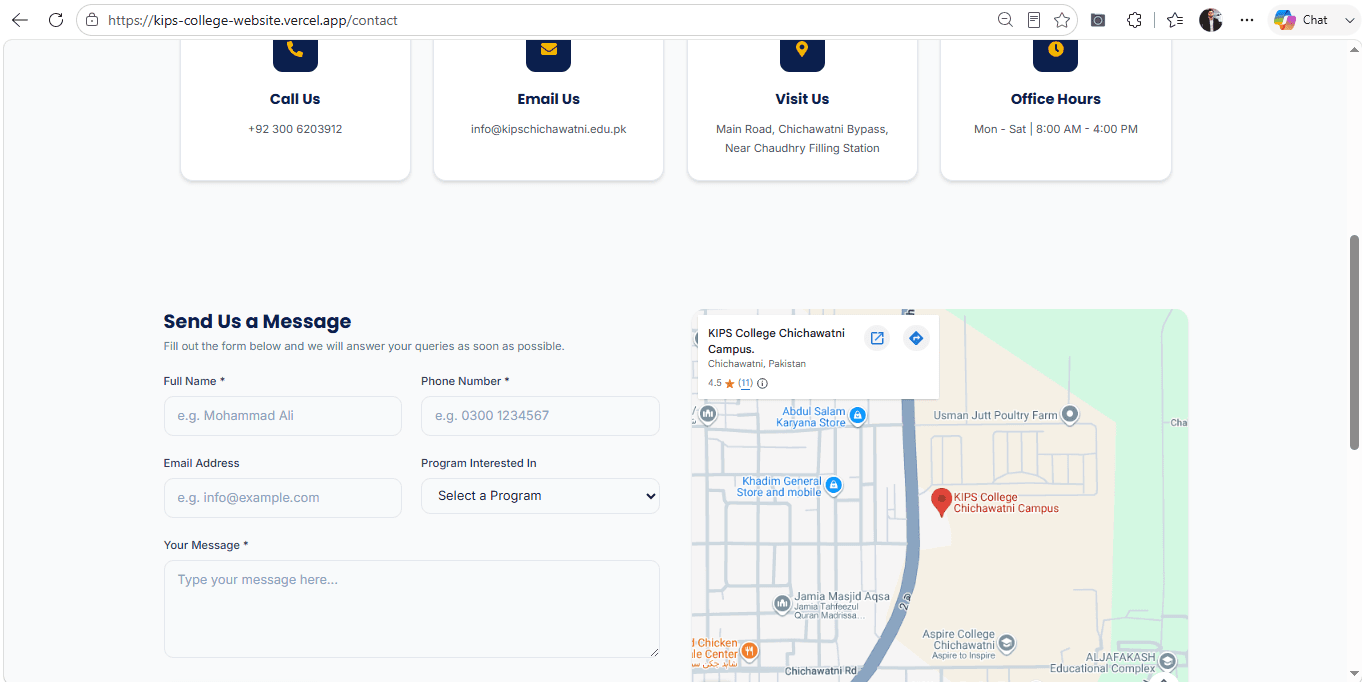Go back with the browser back arrow

(20, 20)
